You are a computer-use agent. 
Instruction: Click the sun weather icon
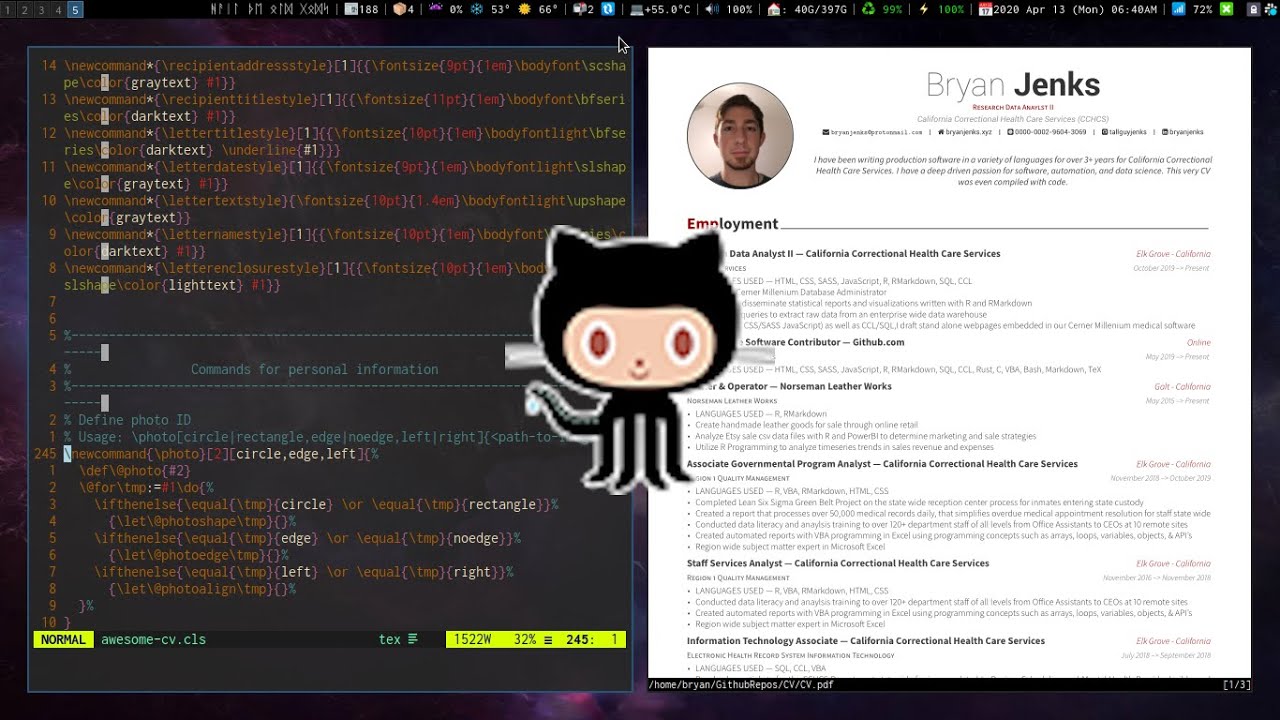[x=524, y=9]
